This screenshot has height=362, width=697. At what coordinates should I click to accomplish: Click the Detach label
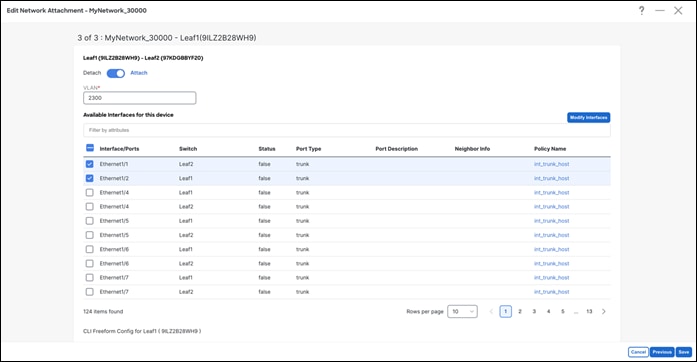coord(92,73)
